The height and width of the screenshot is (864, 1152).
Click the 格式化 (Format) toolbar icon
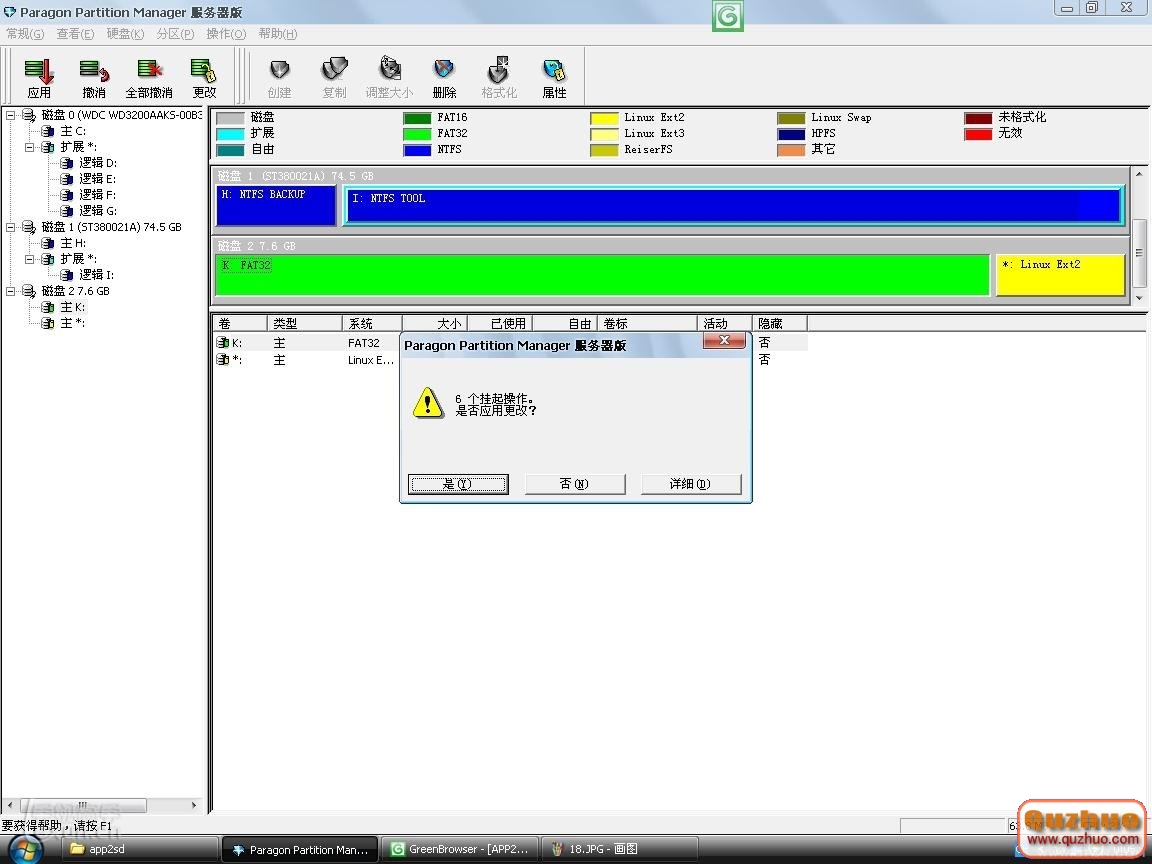[499, 77]
